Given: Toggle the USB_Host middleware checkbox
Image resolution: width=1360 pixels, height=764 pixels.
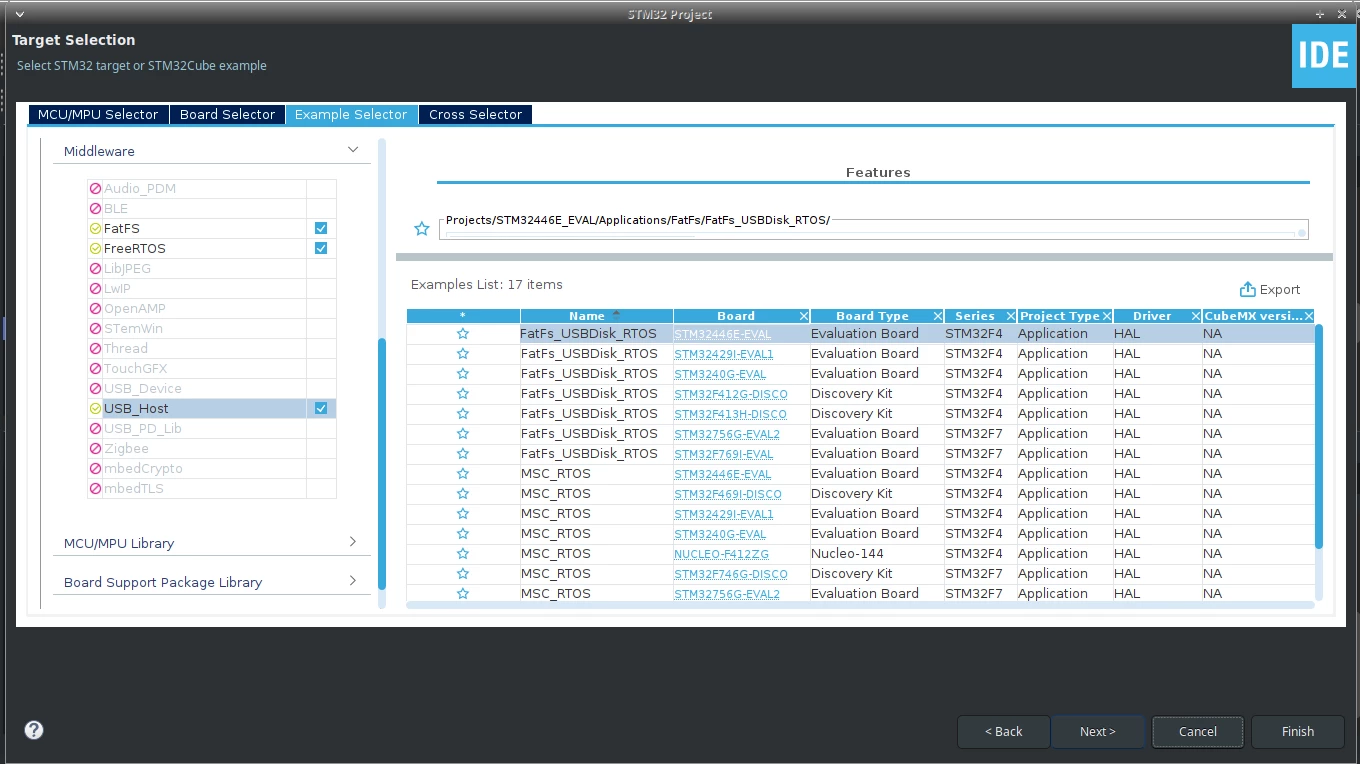Looking at the screenshot, I should tap(321, 409).
